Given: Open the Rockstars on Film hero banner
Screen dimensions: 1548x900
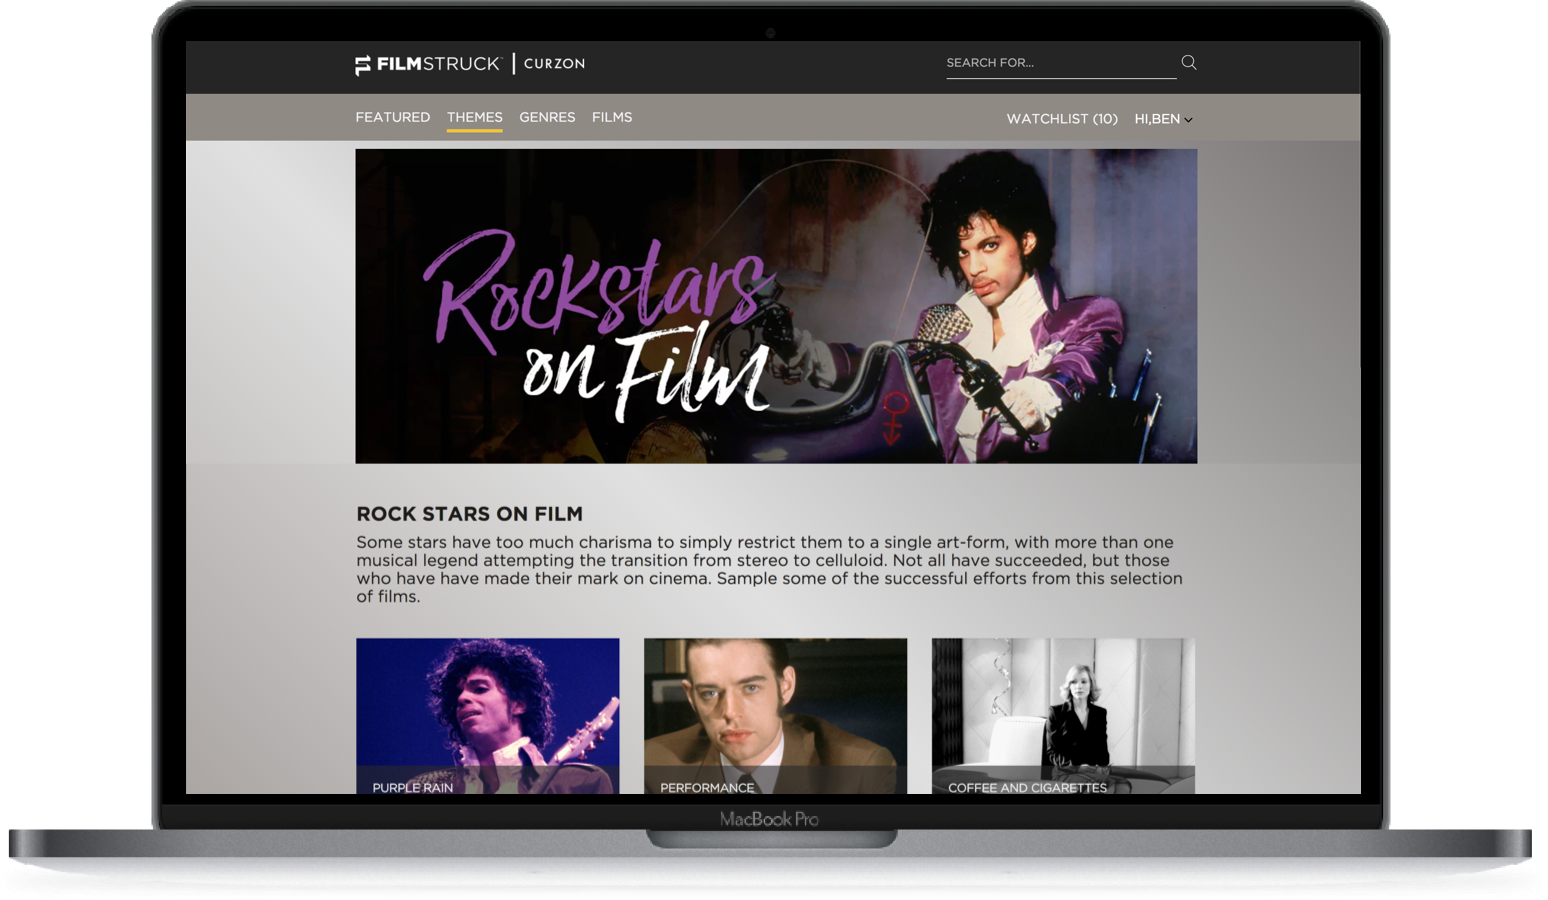Looking at the screenshot, I should (776, 306).
